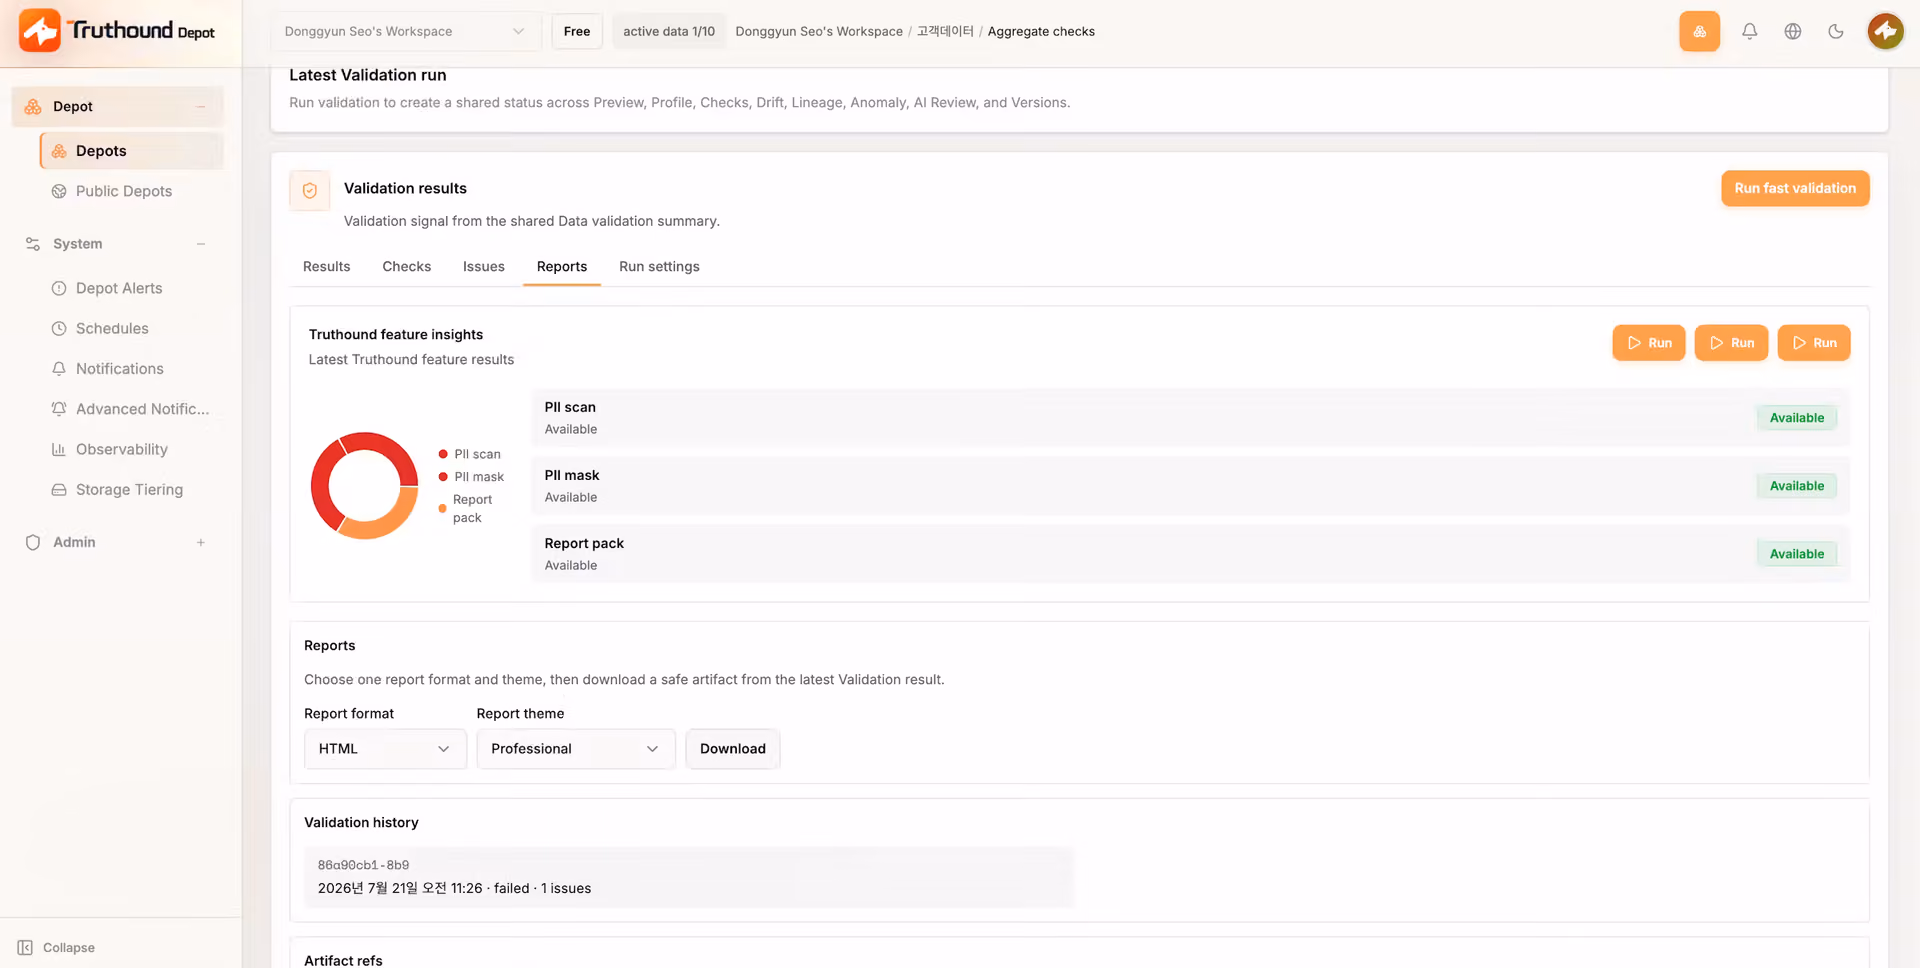Open the orange depot shortcut icon in header
Image resolution: width=1920 pixels, height=968 pixels.
[x=1699, y=31]
